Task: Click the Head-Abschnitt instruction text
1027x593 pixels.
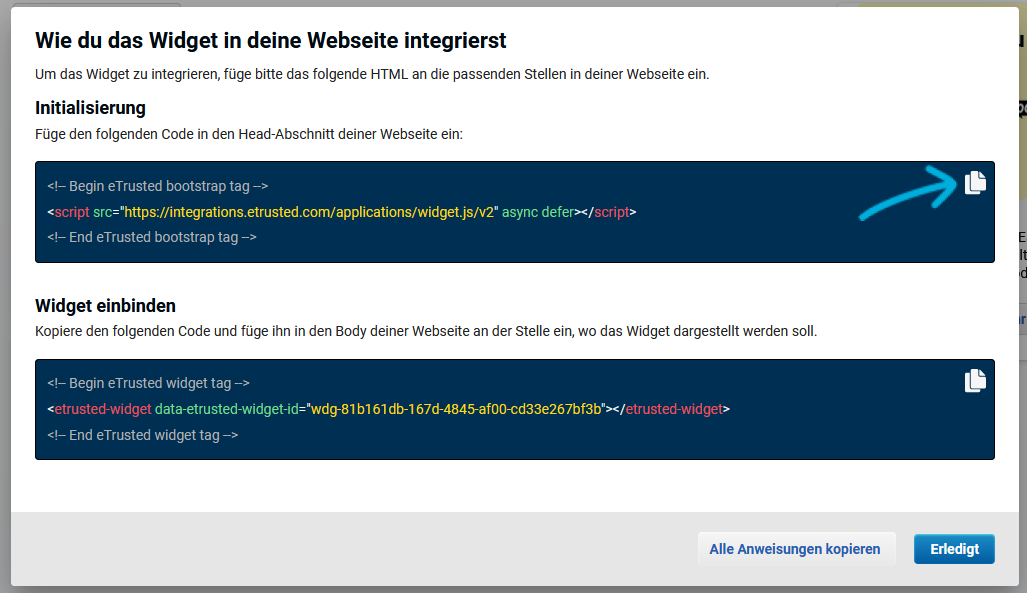Action: coord(249,133)
